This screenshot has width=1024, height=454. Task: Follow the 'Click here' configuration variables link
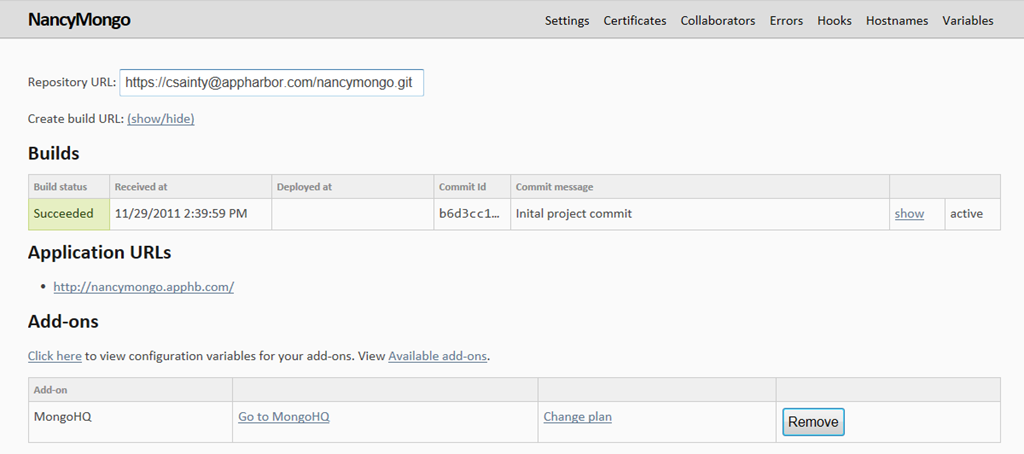coord(55,356)
